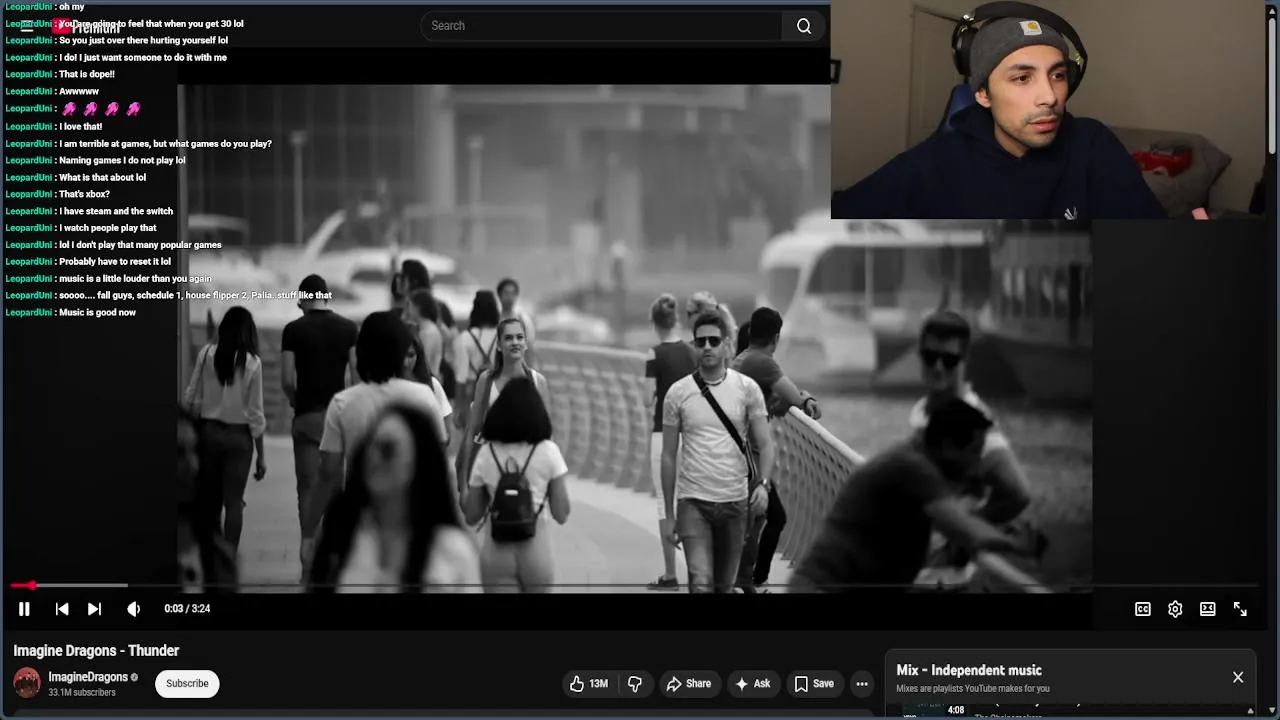Image resolution: width=1280 pixels, height=720 pixels.
Task: Close the Mix - Independent music panel
Action: click(x=1238, y=677)
